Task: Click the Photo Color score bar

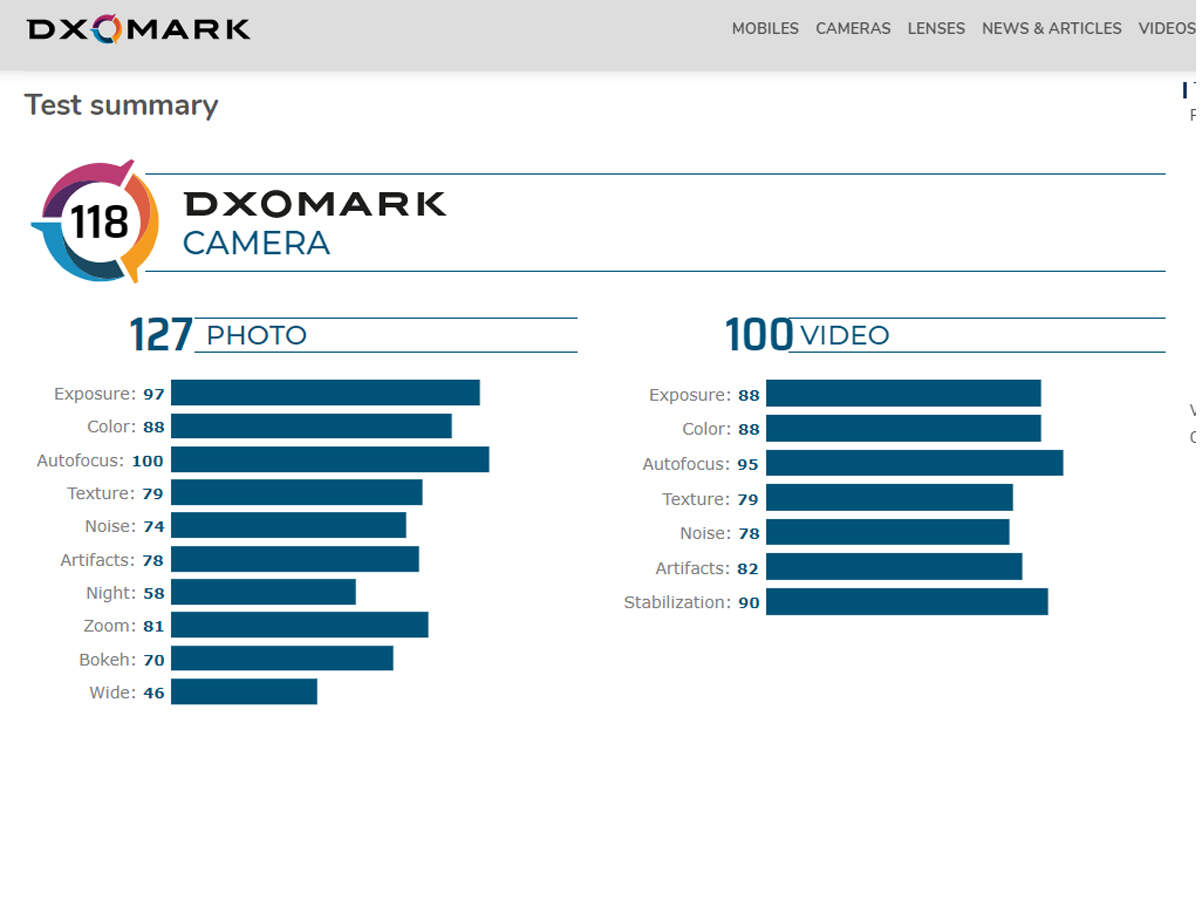Action: tap(311, 426)
